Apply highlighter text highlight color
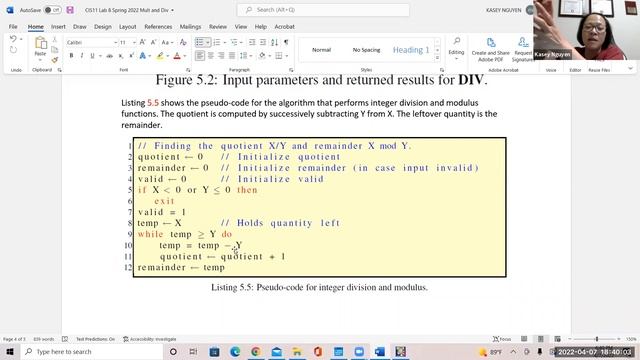Image resolution: width=640 pixels, height=360 pixels. click(160, 56)
